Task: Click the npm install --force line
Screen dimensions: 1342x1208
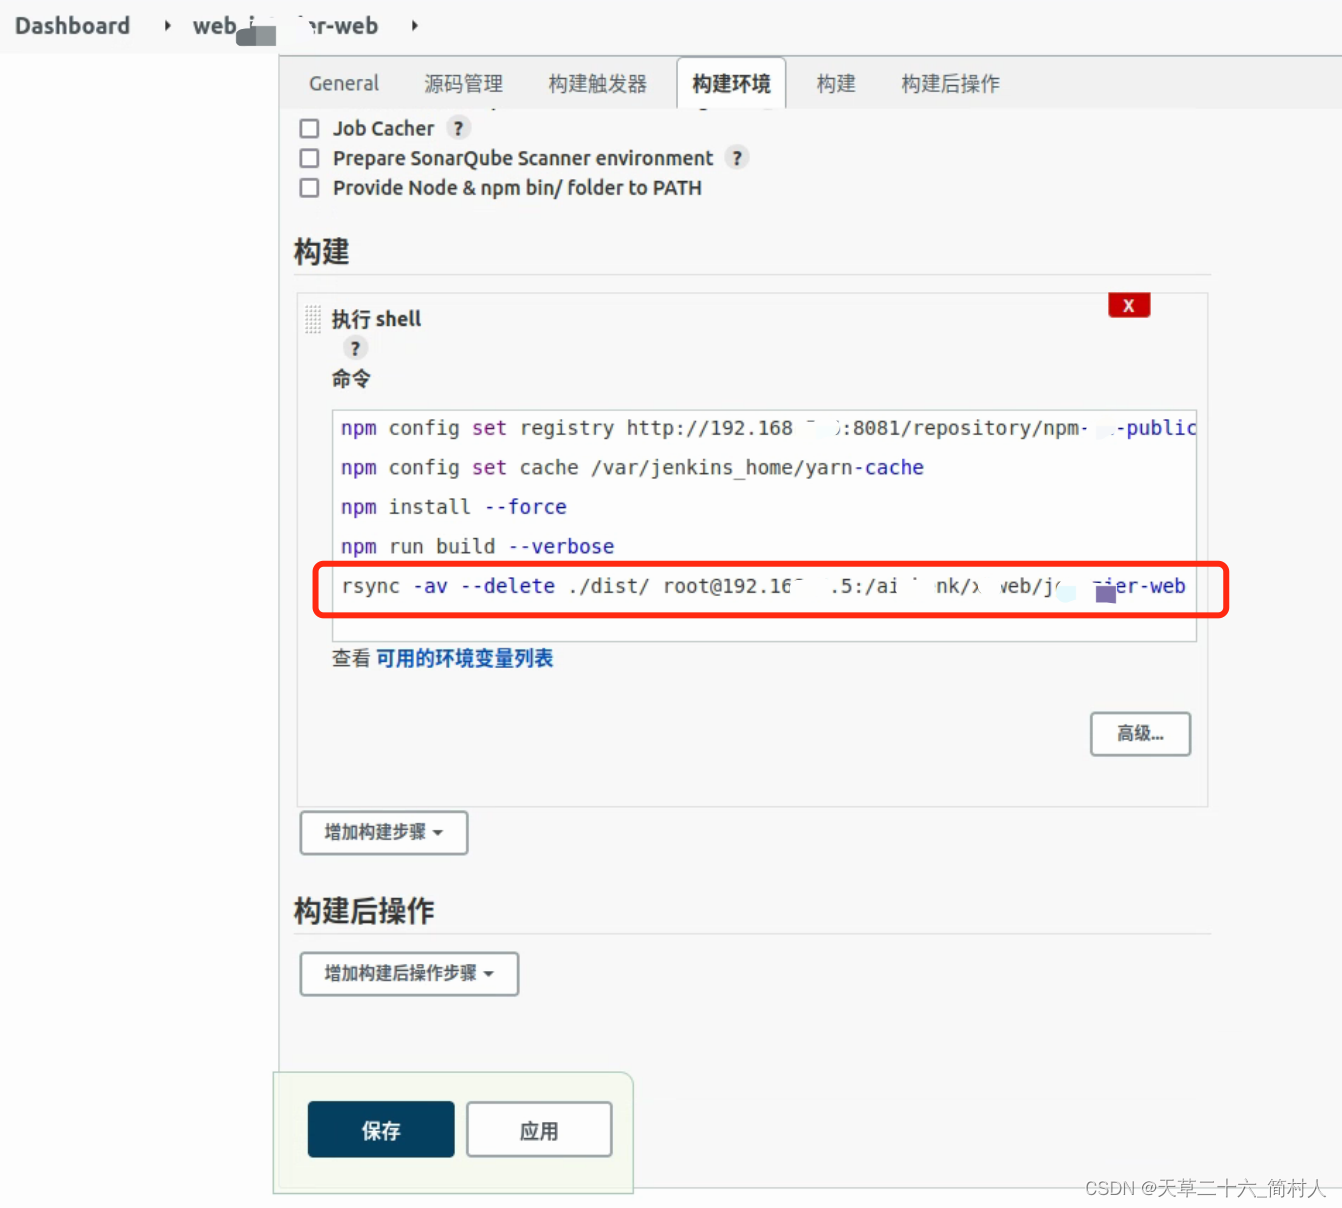Action: pyautogui.click(x=453, y=507)
